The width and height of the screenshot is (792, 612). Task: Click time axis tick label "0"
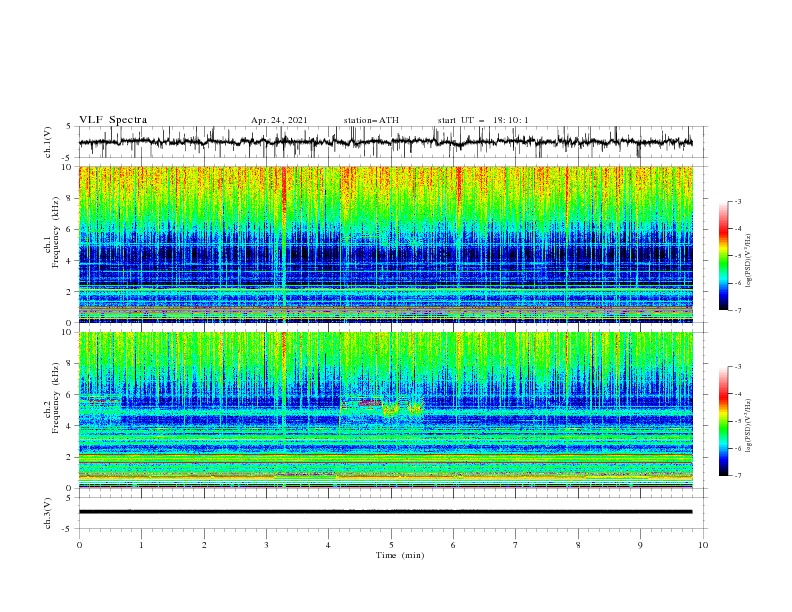click(79, 545)
